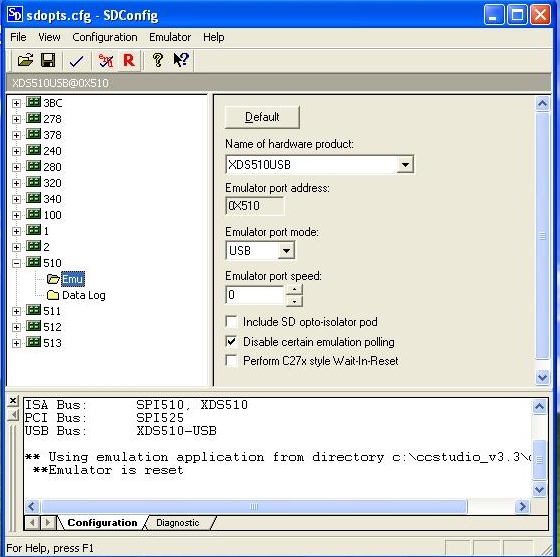
Task: Click output log scroll left arrow
Action: pos(32,506)
